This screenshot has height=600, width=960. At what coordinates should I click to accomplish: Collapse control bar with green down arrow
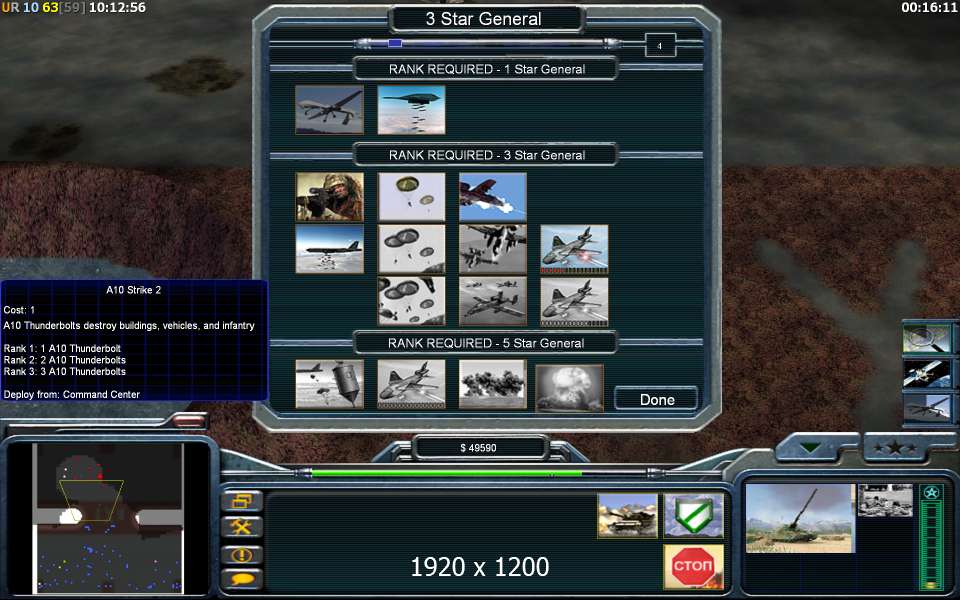(810, 448)
